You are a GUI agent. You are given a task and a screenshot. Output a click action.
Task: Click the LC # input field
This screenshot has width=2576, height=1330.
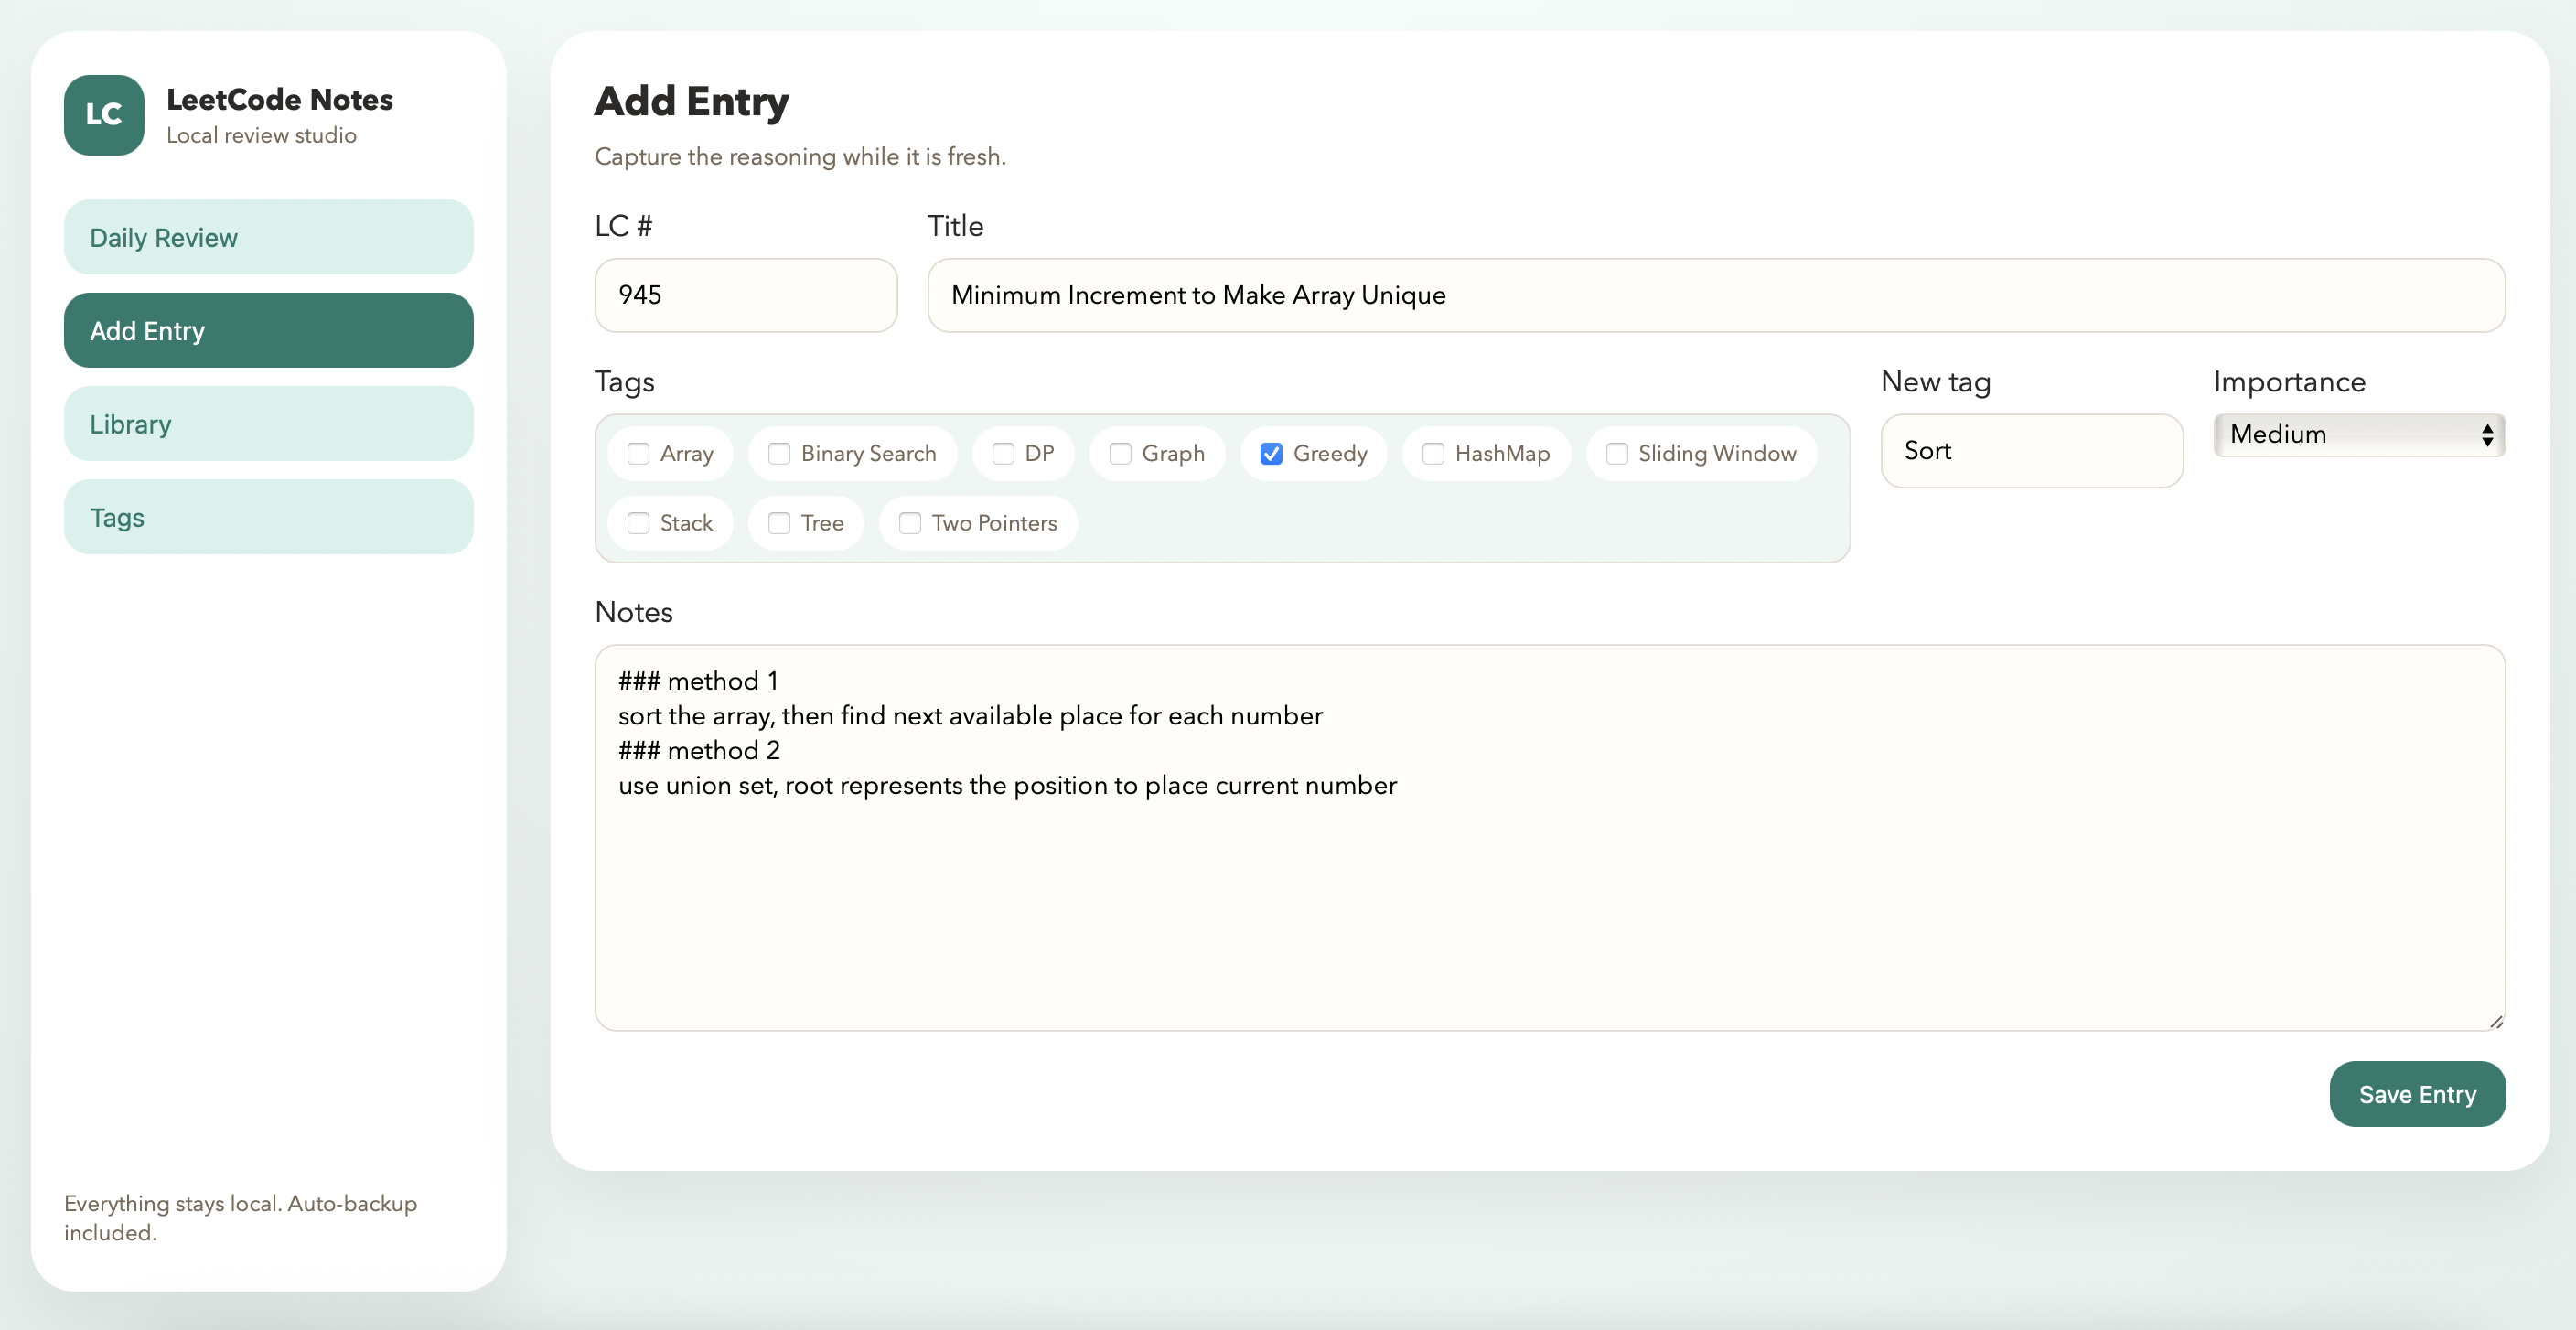pyautogui.click(x=746, y=295)
